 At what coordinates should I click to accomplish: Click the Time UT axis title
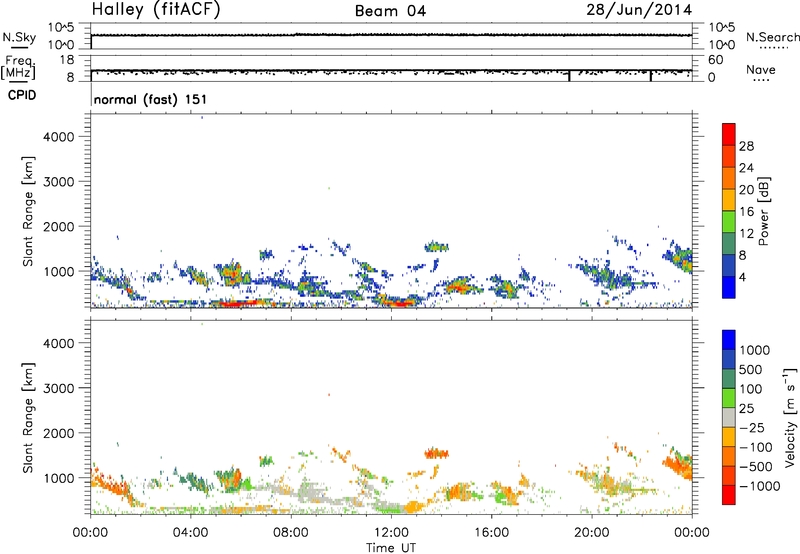(x=391, y=547)
